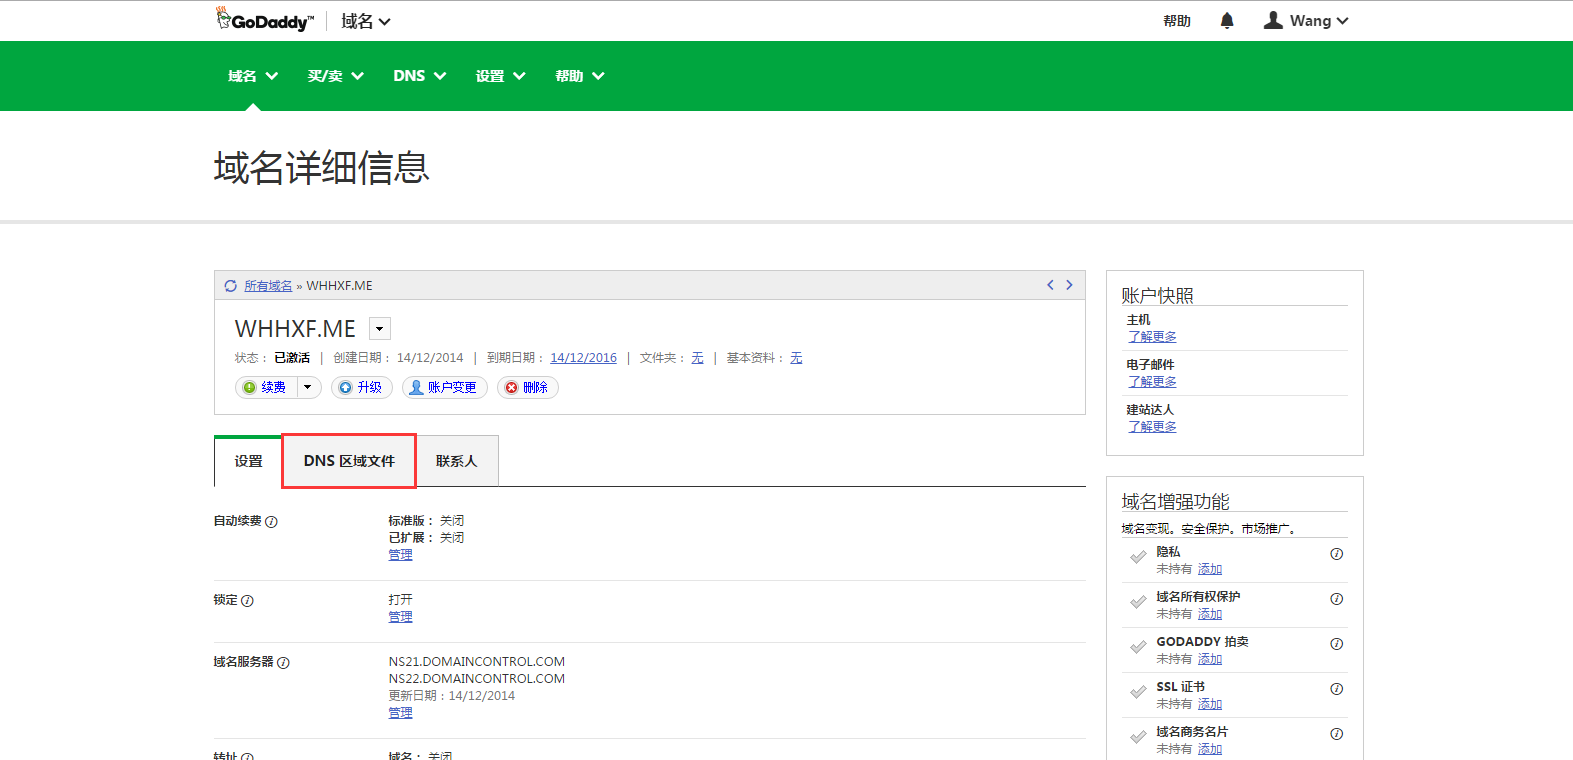The width and height of the screenshot is (1573, 760).
Task: Click 管理 under 锁定
Action: pos(400,617)
